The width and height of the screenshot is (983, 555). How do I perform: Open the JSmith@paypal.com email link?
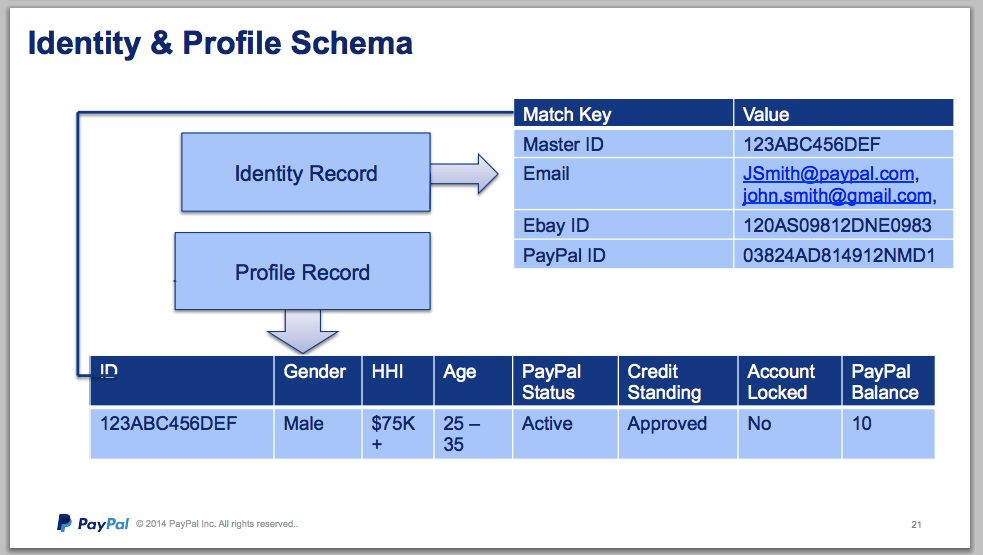point(828,174)
